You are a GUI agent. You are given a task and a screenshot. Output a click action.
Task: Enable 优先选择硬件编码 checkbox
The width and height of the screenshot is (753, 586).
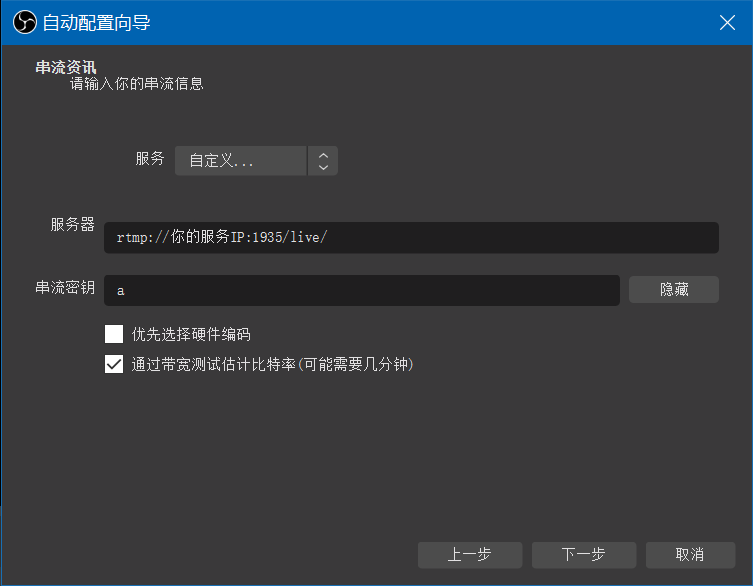(x=114, y=334)
